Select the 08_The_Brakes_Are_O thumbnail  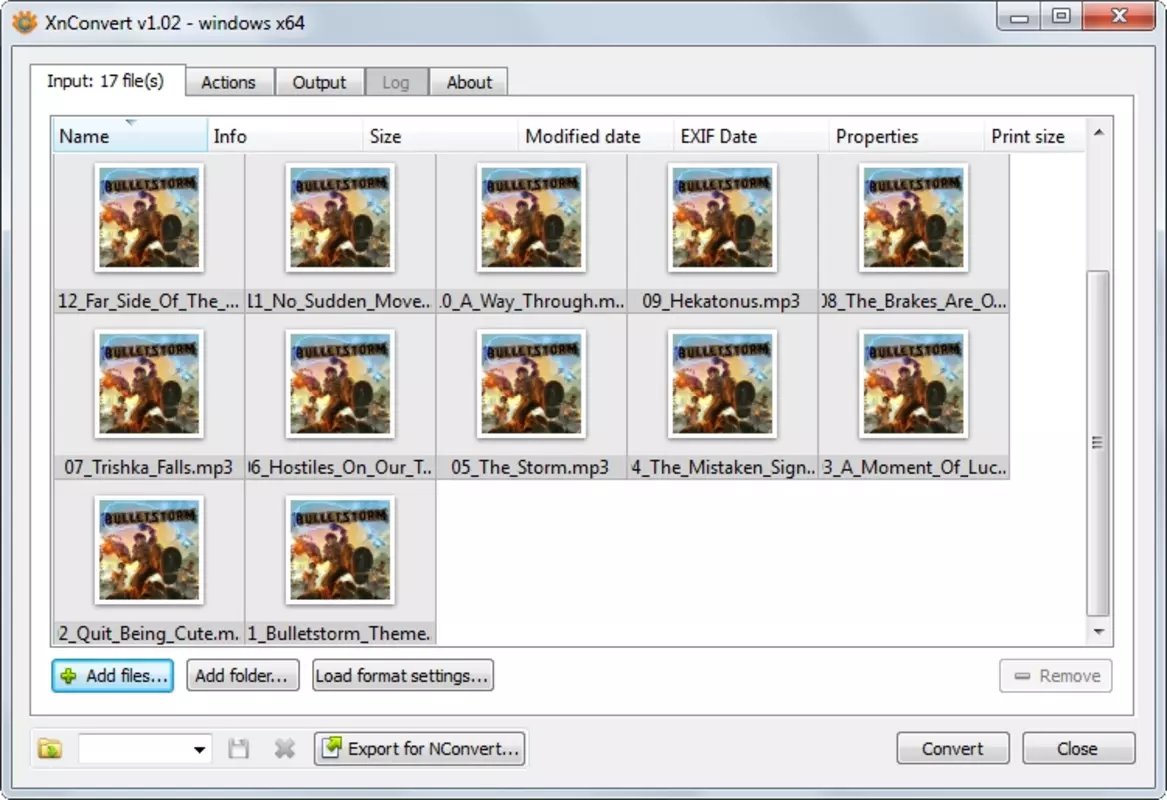pyautogui.click(x=914, y=218)
